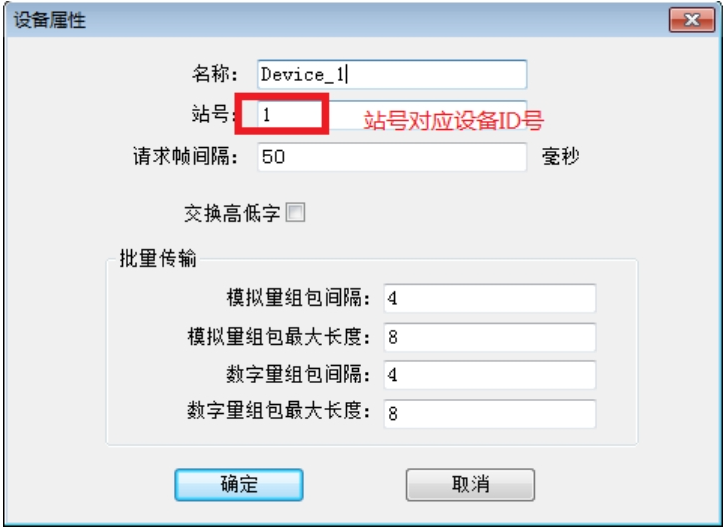
Task: Click the 名称 label text
Action: 215,74
